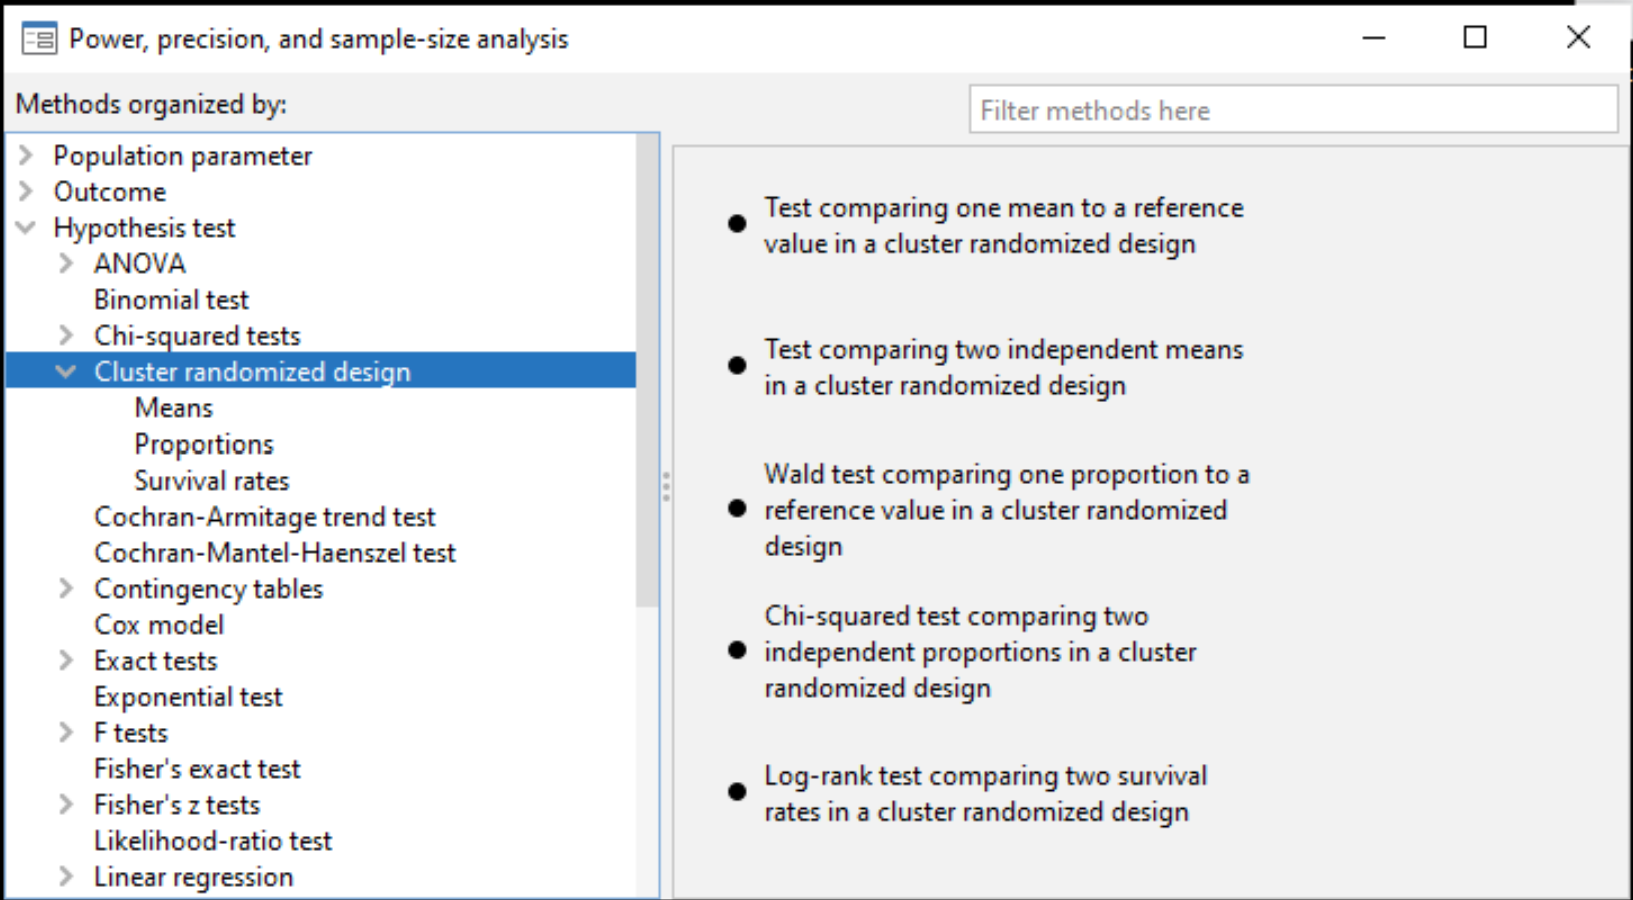Select Proportions under Cluster randomized design
This screenshot has height=900, width=1633.
pos(203,443)
